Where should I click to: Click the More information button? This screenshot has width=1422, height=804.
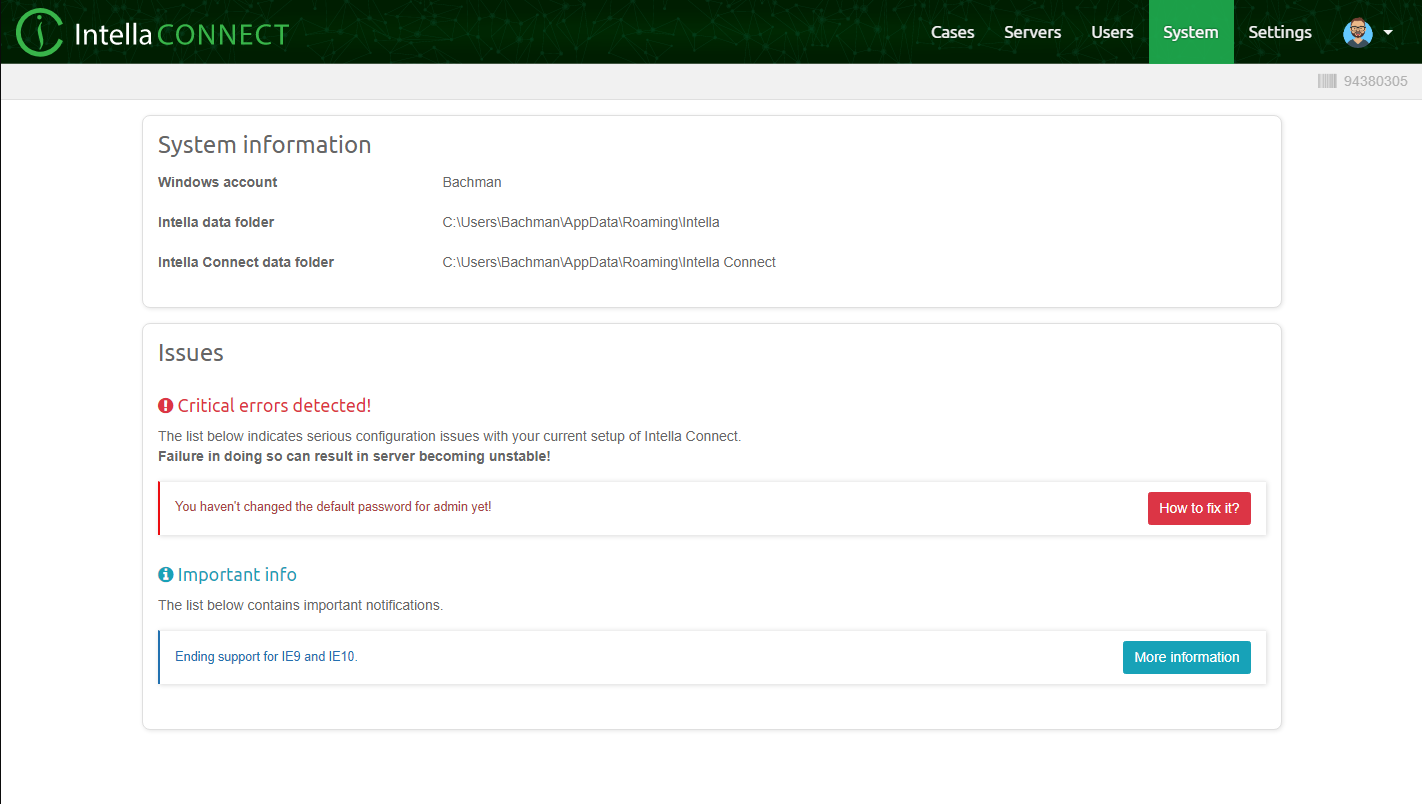(1186, 657)
